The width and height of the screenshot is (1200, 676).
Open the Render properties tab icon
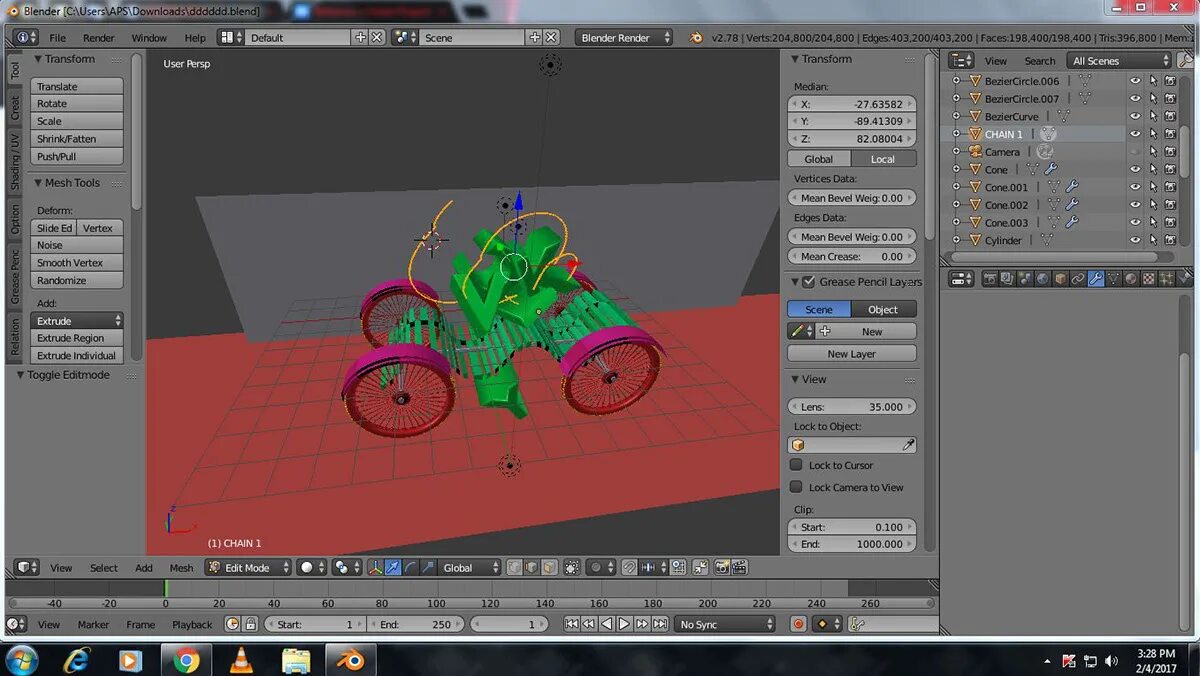click(x=990, y=279)
